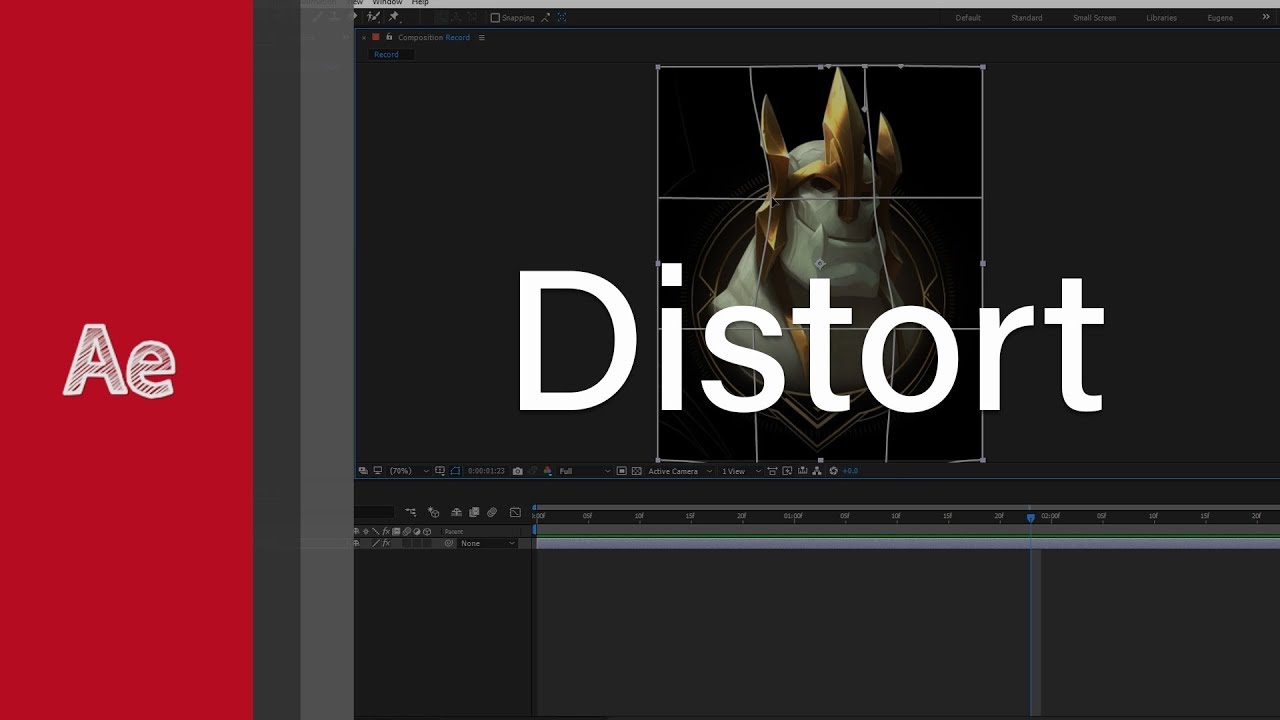
Task: Click the reset exposure icon
Action: 834,471
